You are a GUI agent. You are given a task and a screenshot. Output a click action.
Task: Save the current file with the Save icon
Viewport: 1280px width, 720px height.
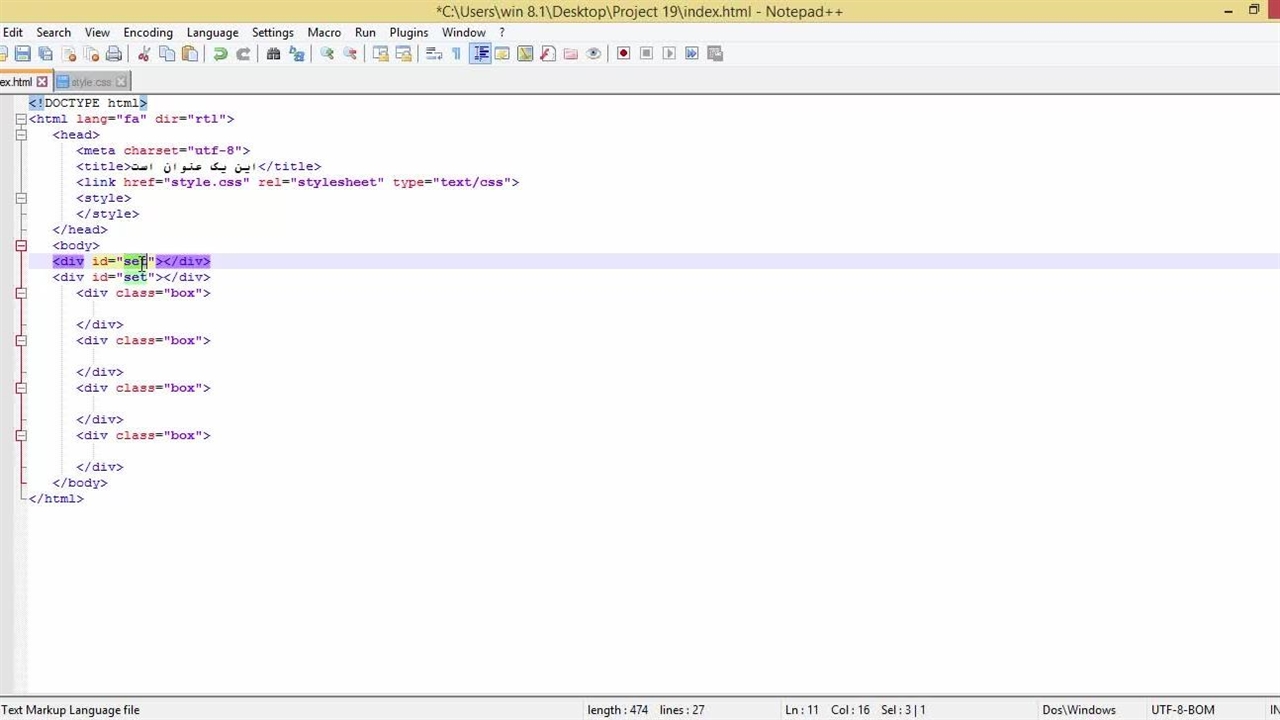pyautogui.click(x=22, y=54)
